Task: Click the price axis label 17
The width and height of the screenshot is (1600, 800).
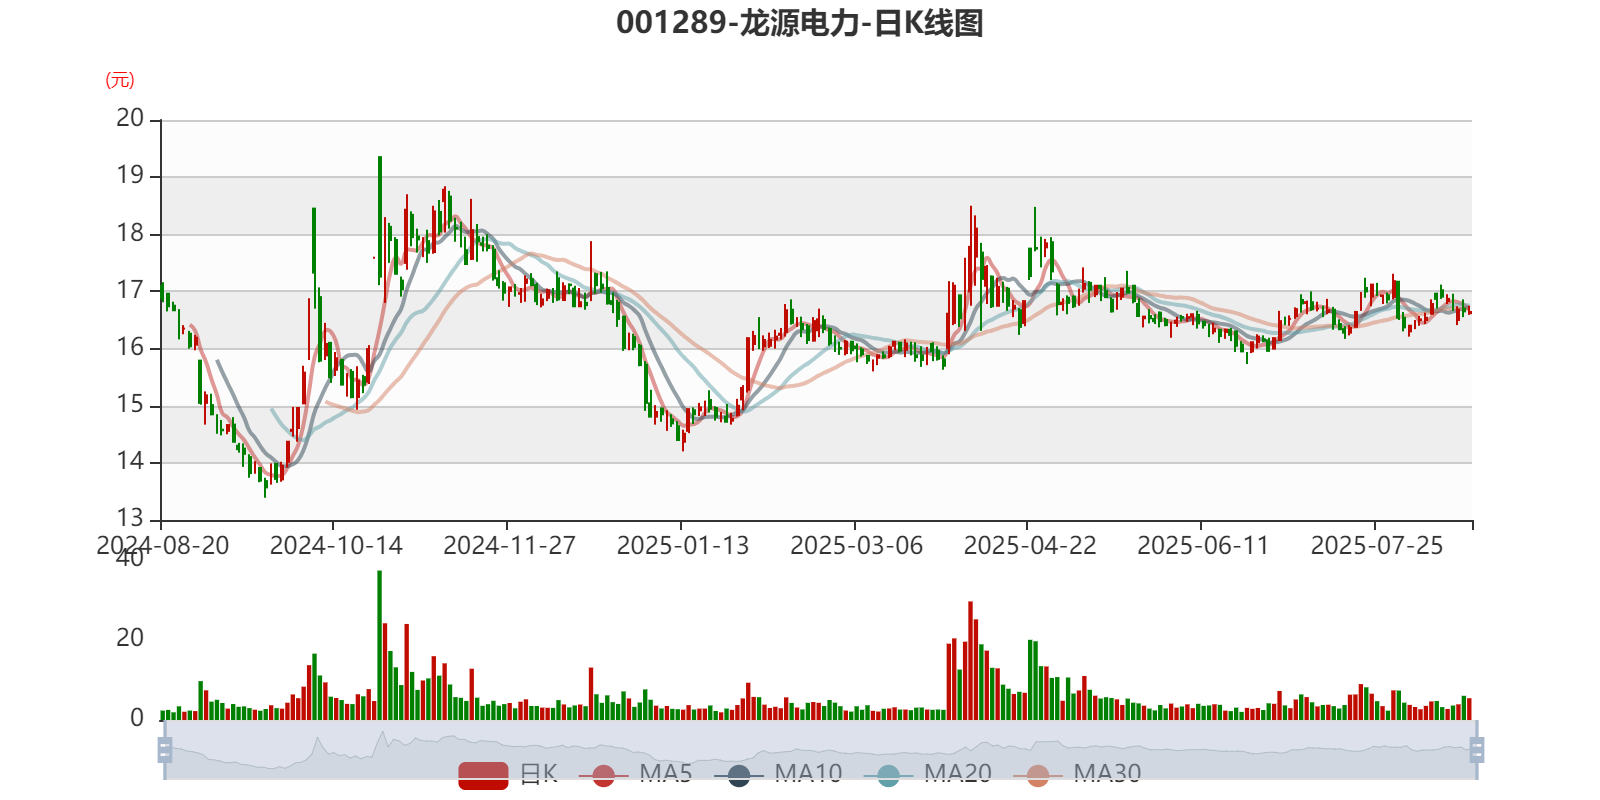Action: pos(130,290)
